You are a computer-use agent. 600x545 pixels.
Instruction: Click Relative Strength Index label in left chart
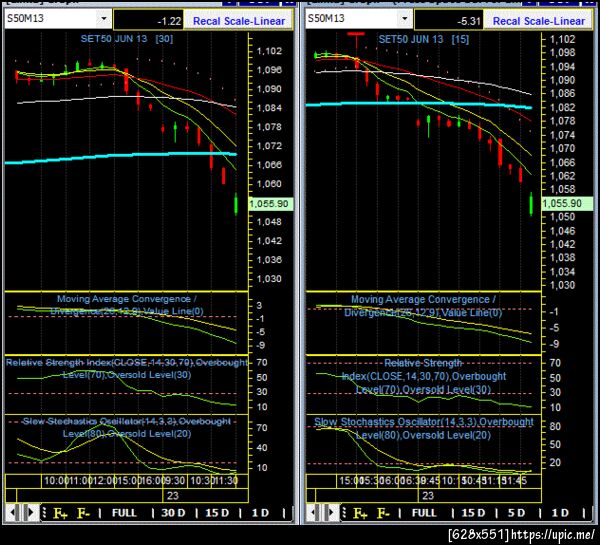point(127,368)
